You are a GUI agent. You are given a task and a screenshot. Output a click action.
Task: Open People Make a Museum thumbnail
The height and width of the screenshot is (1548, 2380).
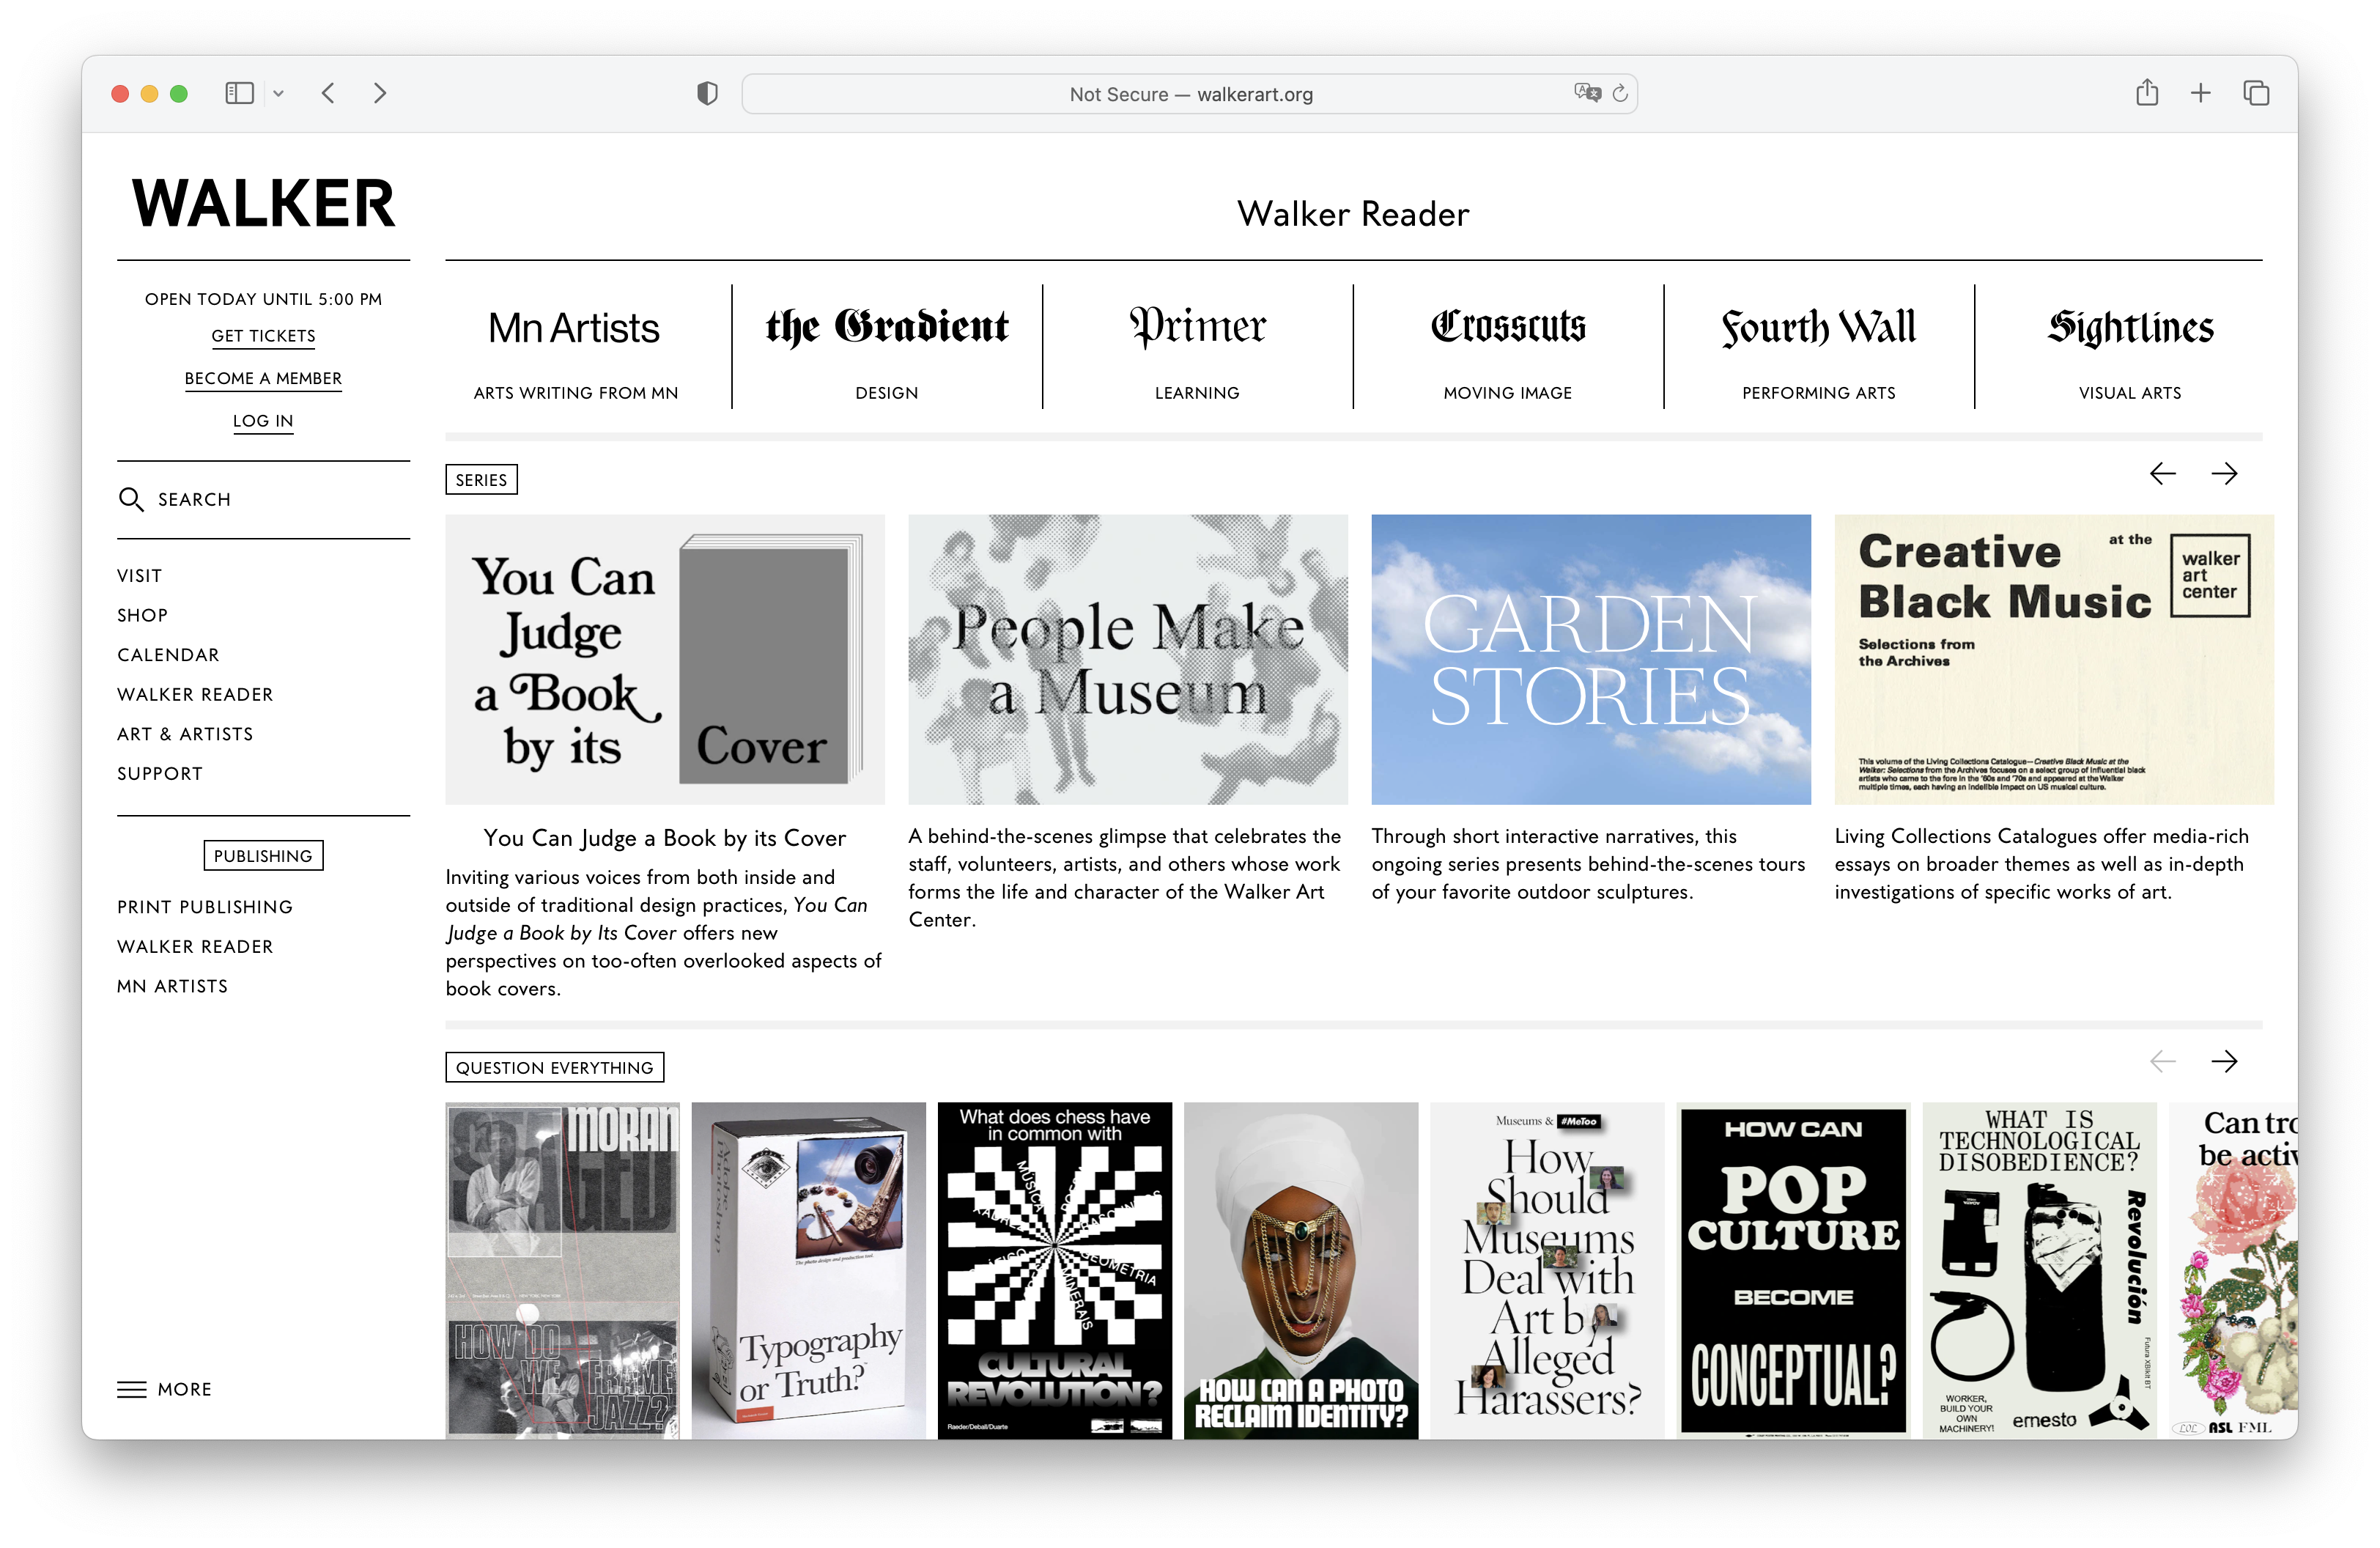(x=1128, y=660)
